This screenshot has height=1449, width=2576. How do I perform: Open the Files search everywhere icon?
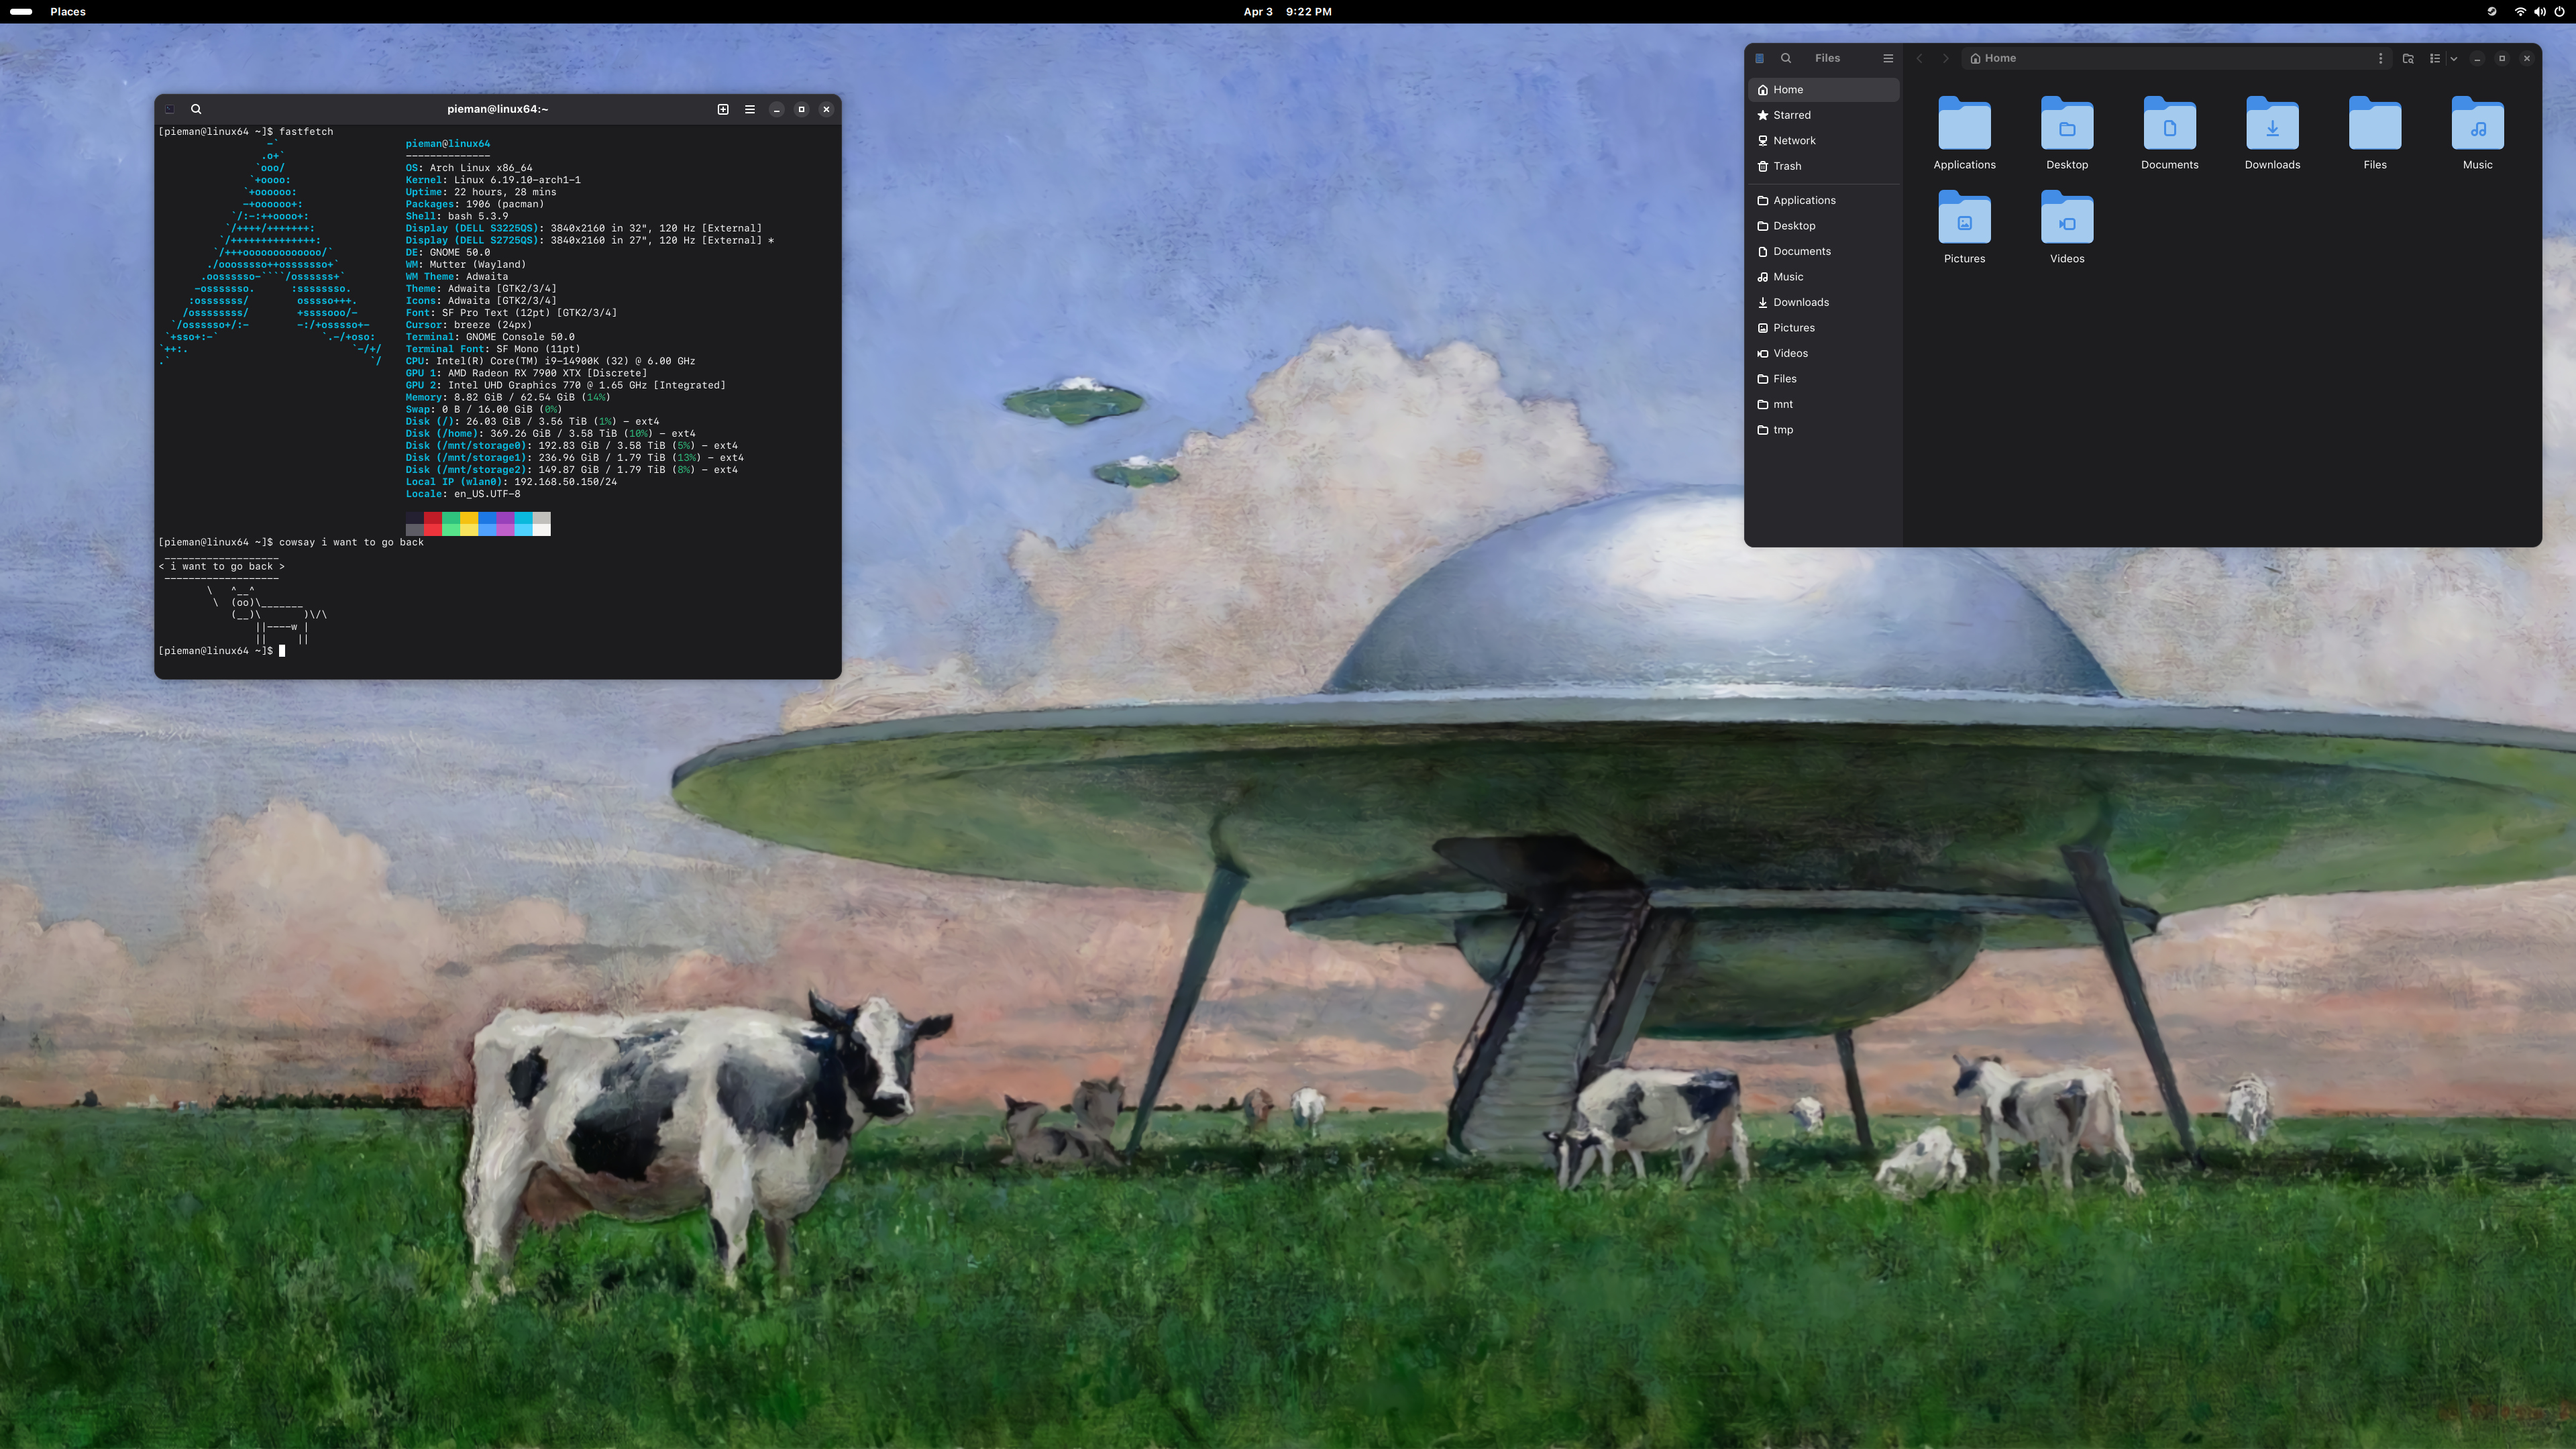[x=1786, y=58]
